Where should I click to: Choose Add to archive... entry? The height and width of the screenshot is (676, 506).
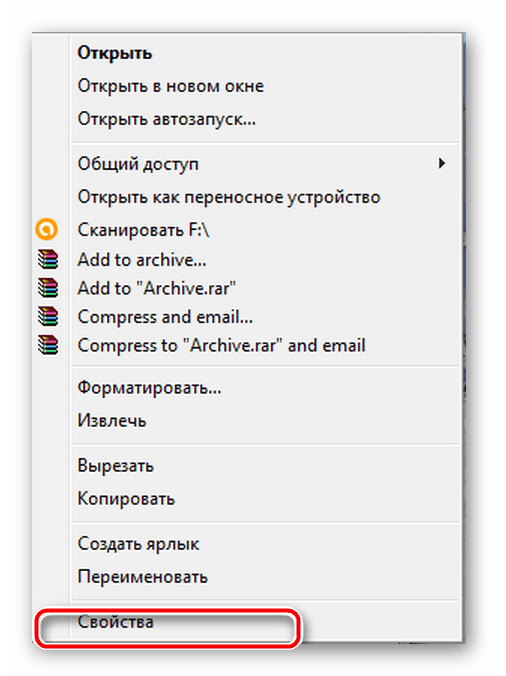[x=142, y=260]
